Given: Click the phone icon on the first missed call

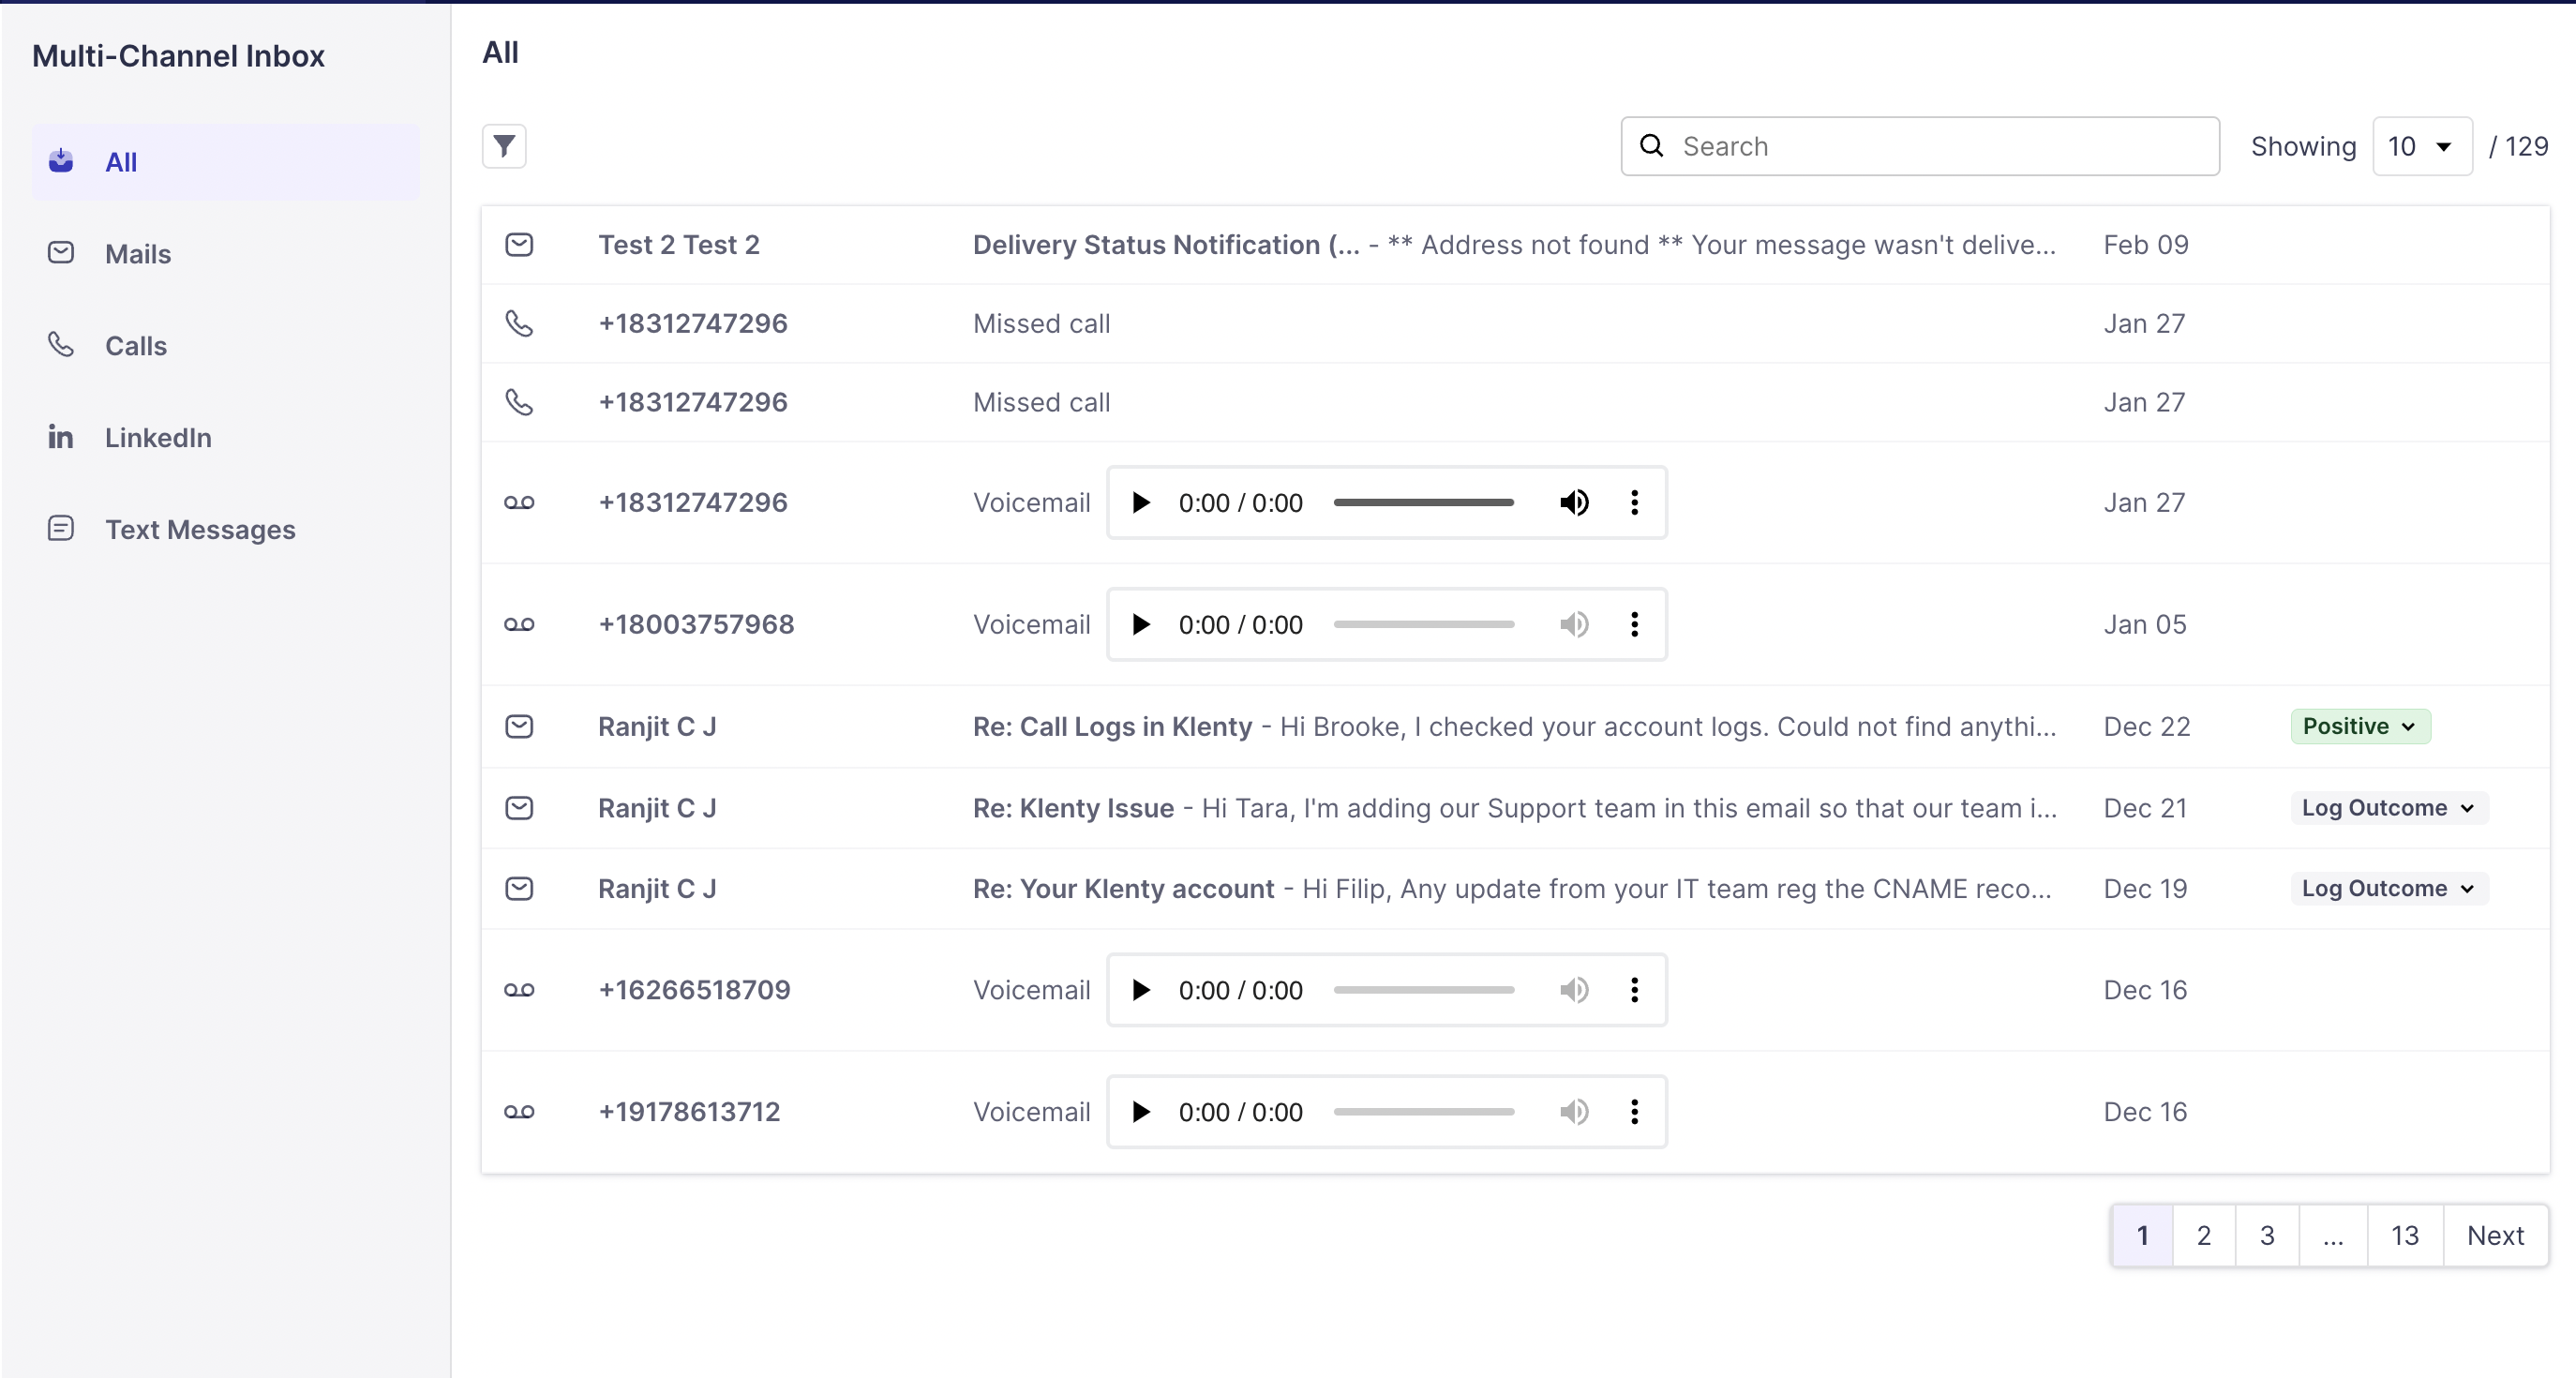Looking at the screenshot, I should [x=519, y=323].
